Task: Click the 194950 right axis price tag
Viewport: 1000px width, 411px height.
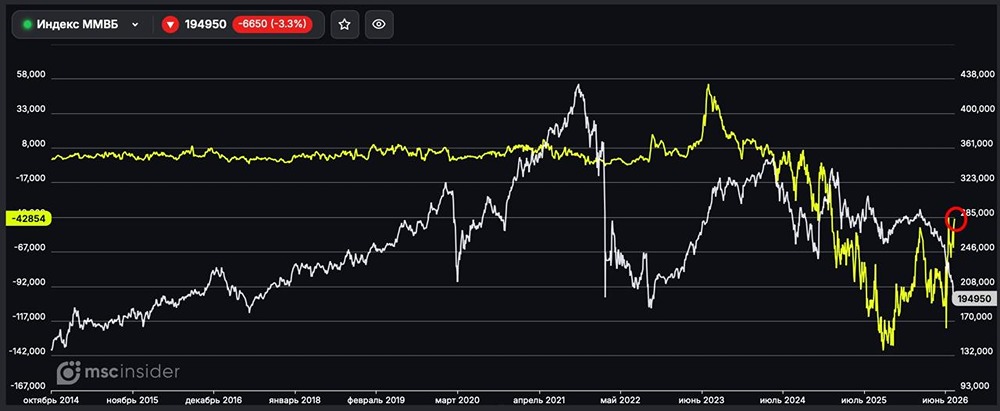Action: click(x=973, y=299)
